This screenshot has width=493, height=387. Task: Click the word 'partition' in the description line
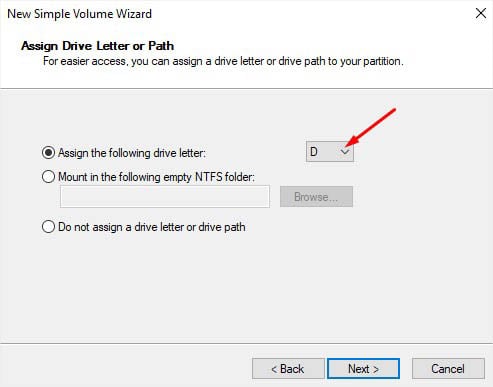[381, 61]
